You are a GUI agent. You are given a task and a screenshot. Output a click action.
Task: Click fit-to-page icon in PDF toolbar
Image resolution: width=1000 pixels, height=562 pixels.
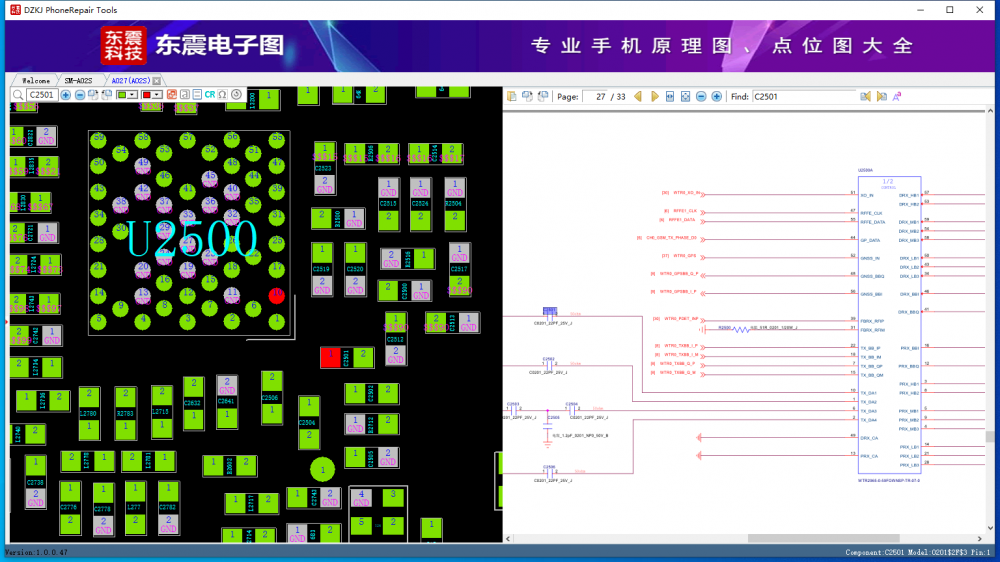[x=685, y=97]
